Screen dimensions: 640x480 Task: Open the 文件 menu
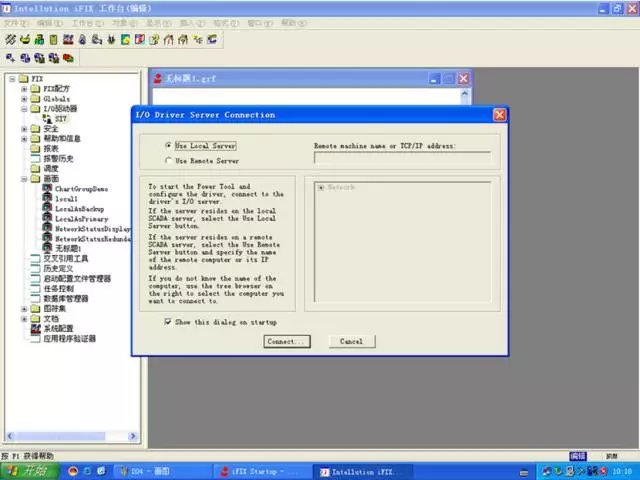pyautogui.click(x=15, y=21)
